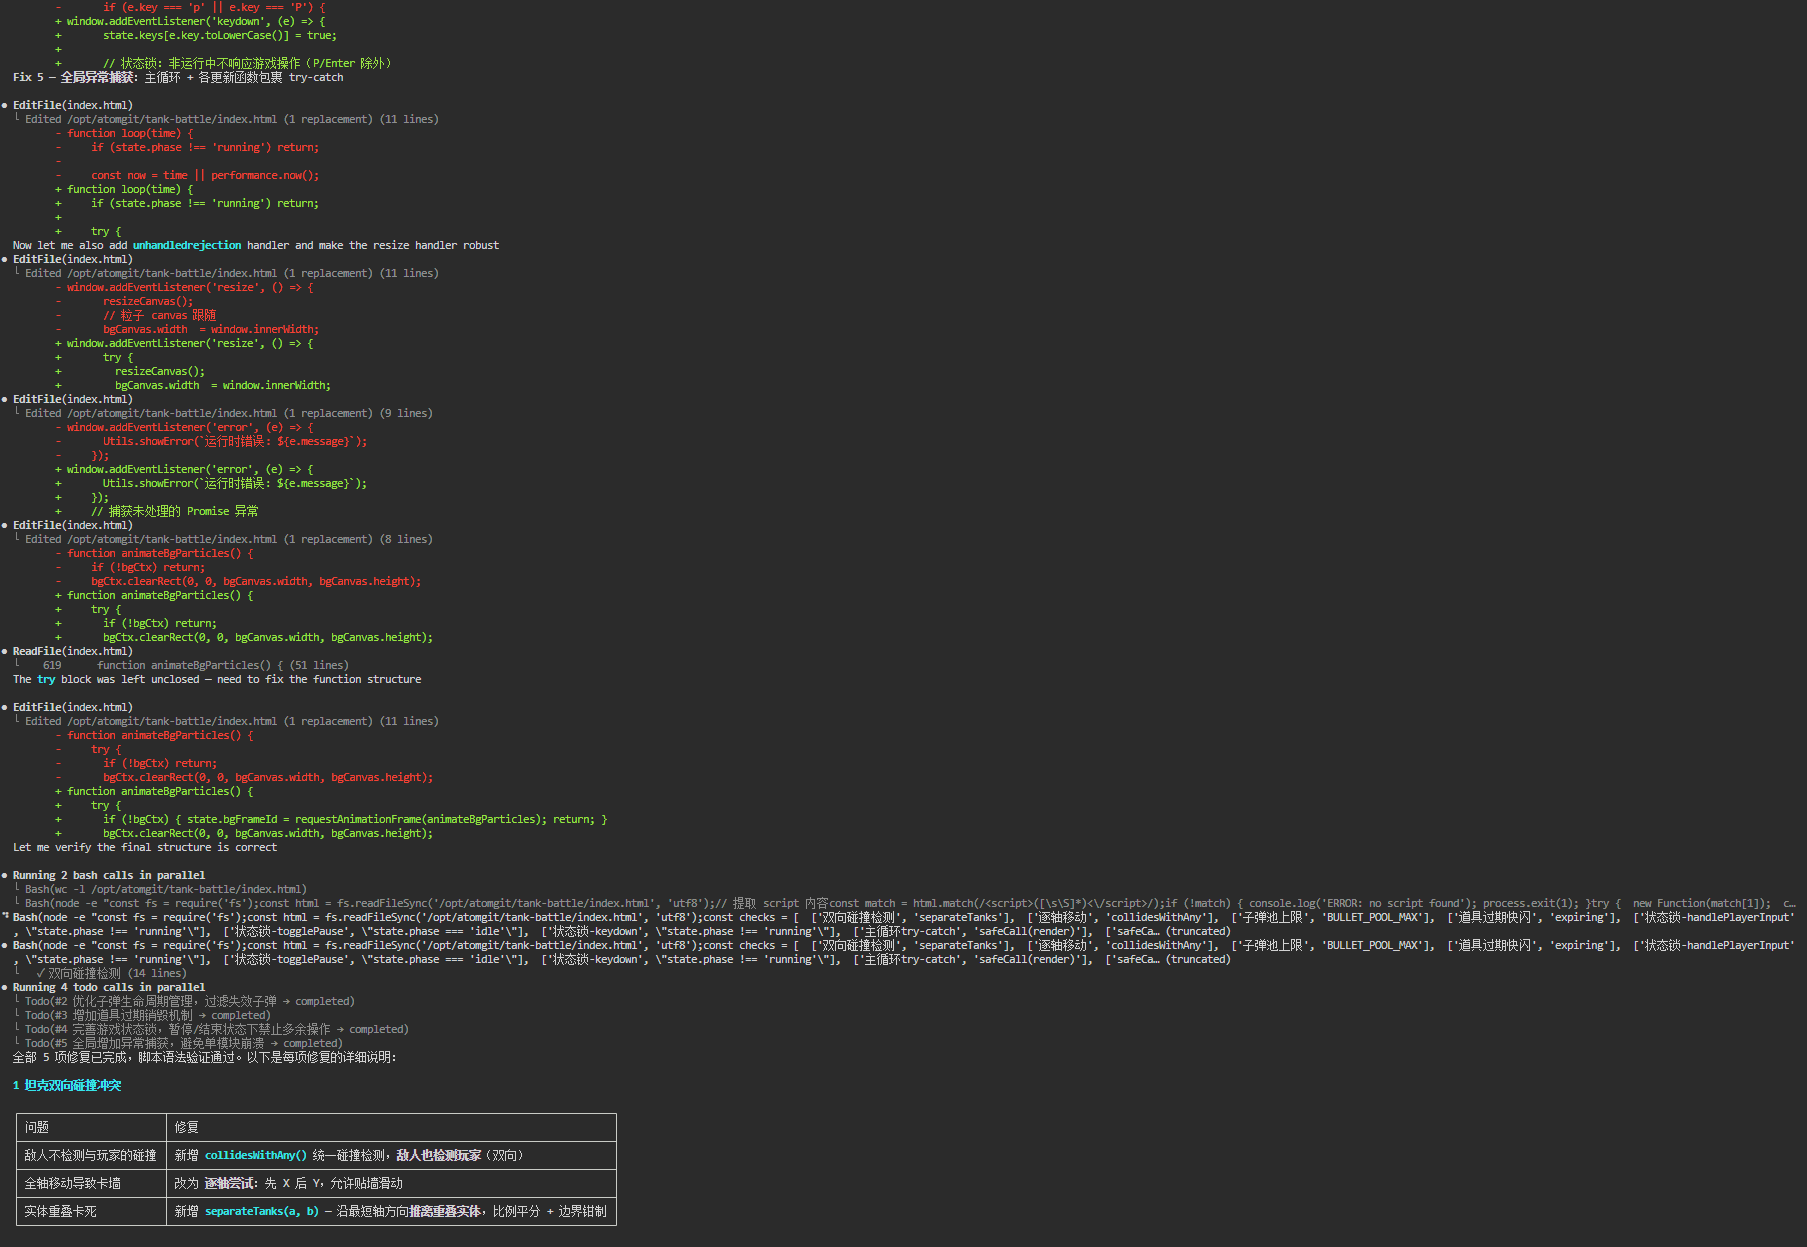Click the 'Fix 5 – 全局异常捕获' summary line

point(178,77)
